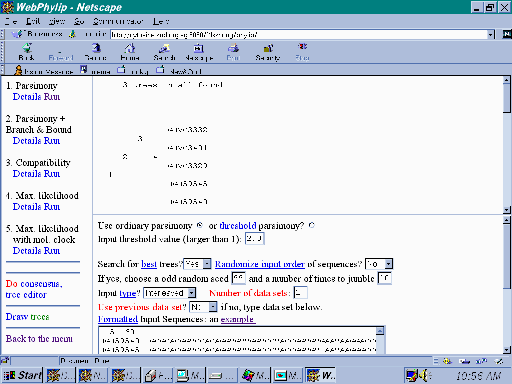Go to Home via toolbar icon

[130, 48]
